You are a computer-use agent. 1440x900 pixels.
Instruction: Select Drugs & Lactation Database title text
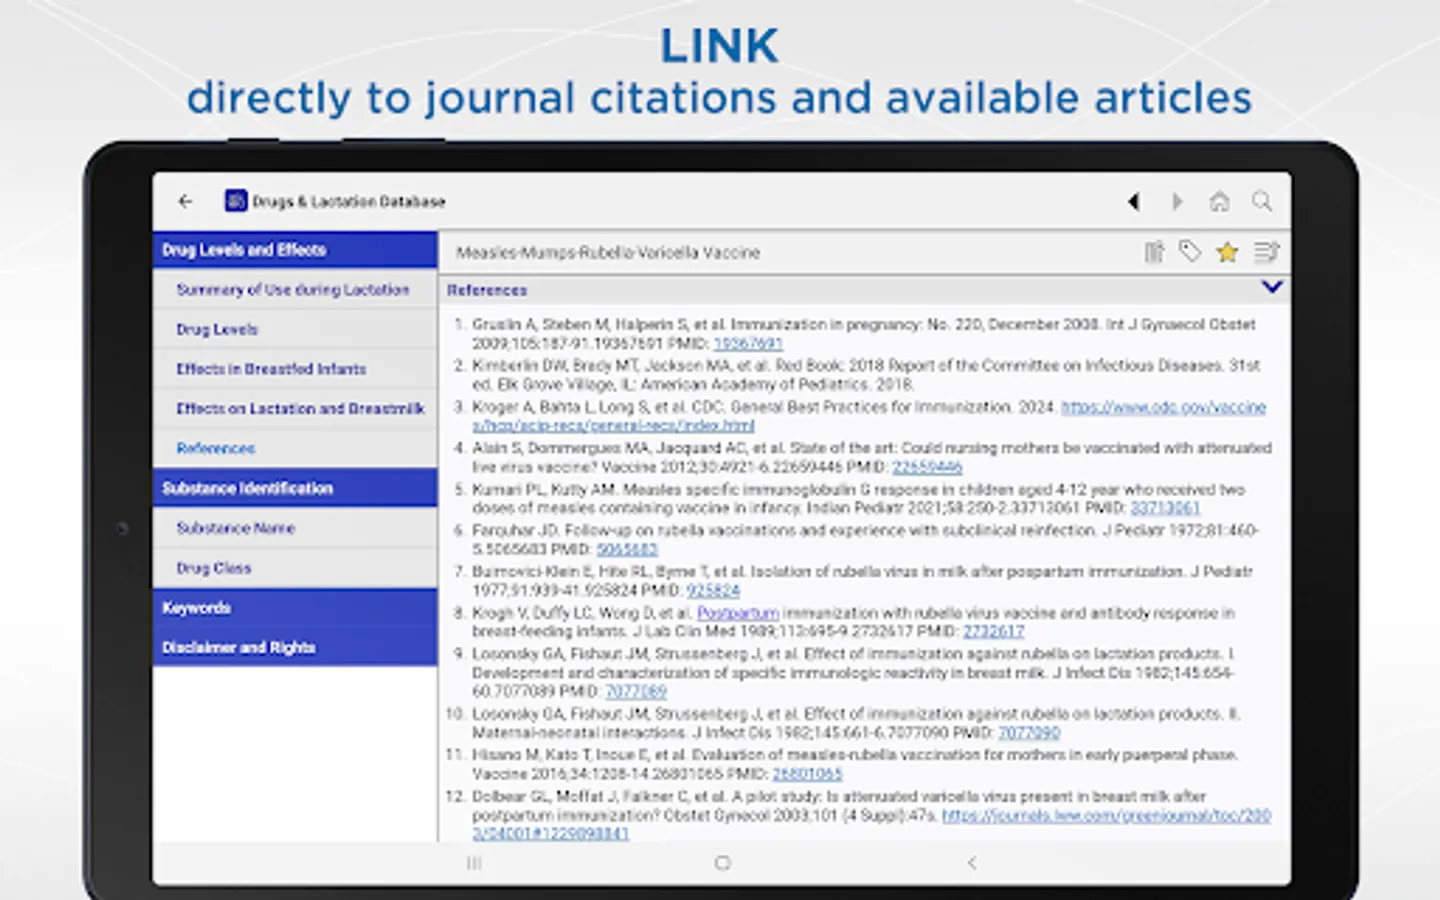tap(349, 202)
